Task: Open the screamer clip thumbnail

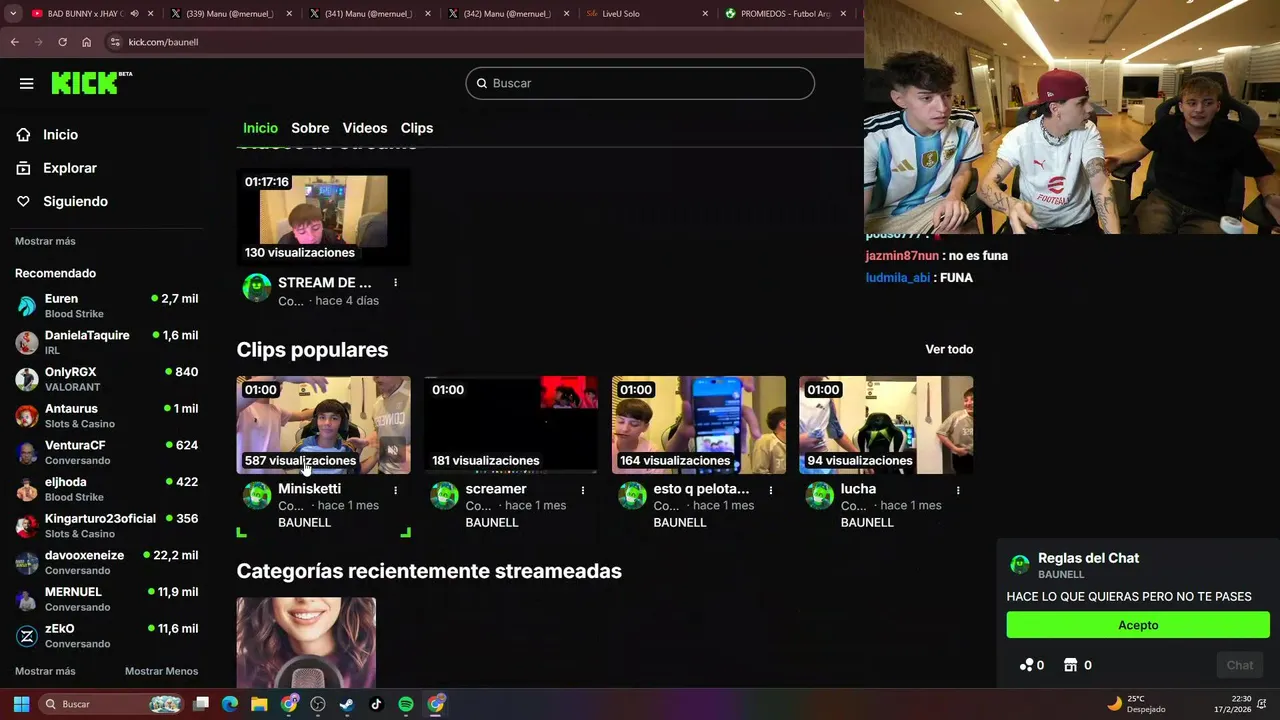Action: (511, 425)
